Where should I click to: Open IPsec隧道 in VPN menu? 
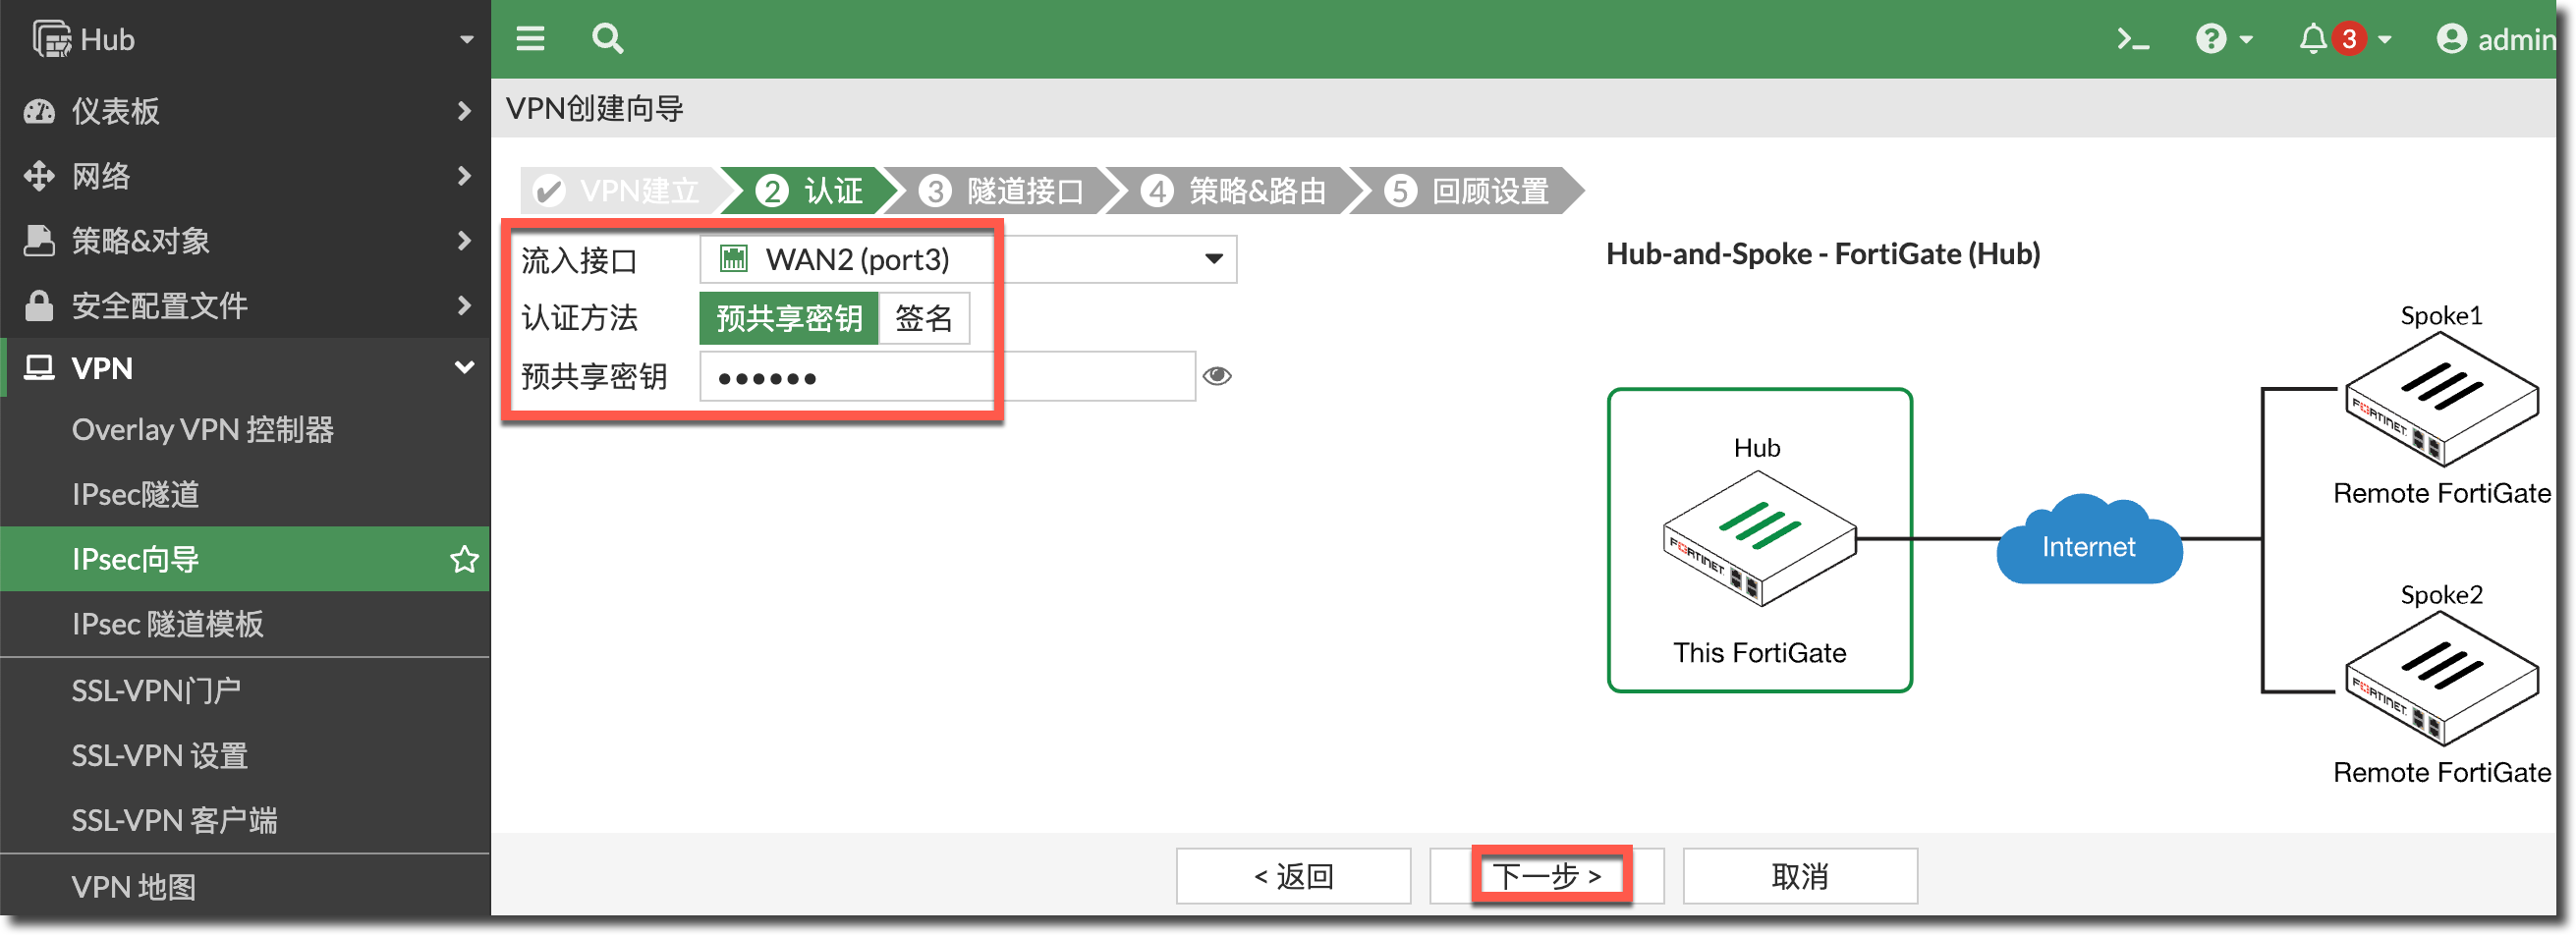click(x=136, y=494)
